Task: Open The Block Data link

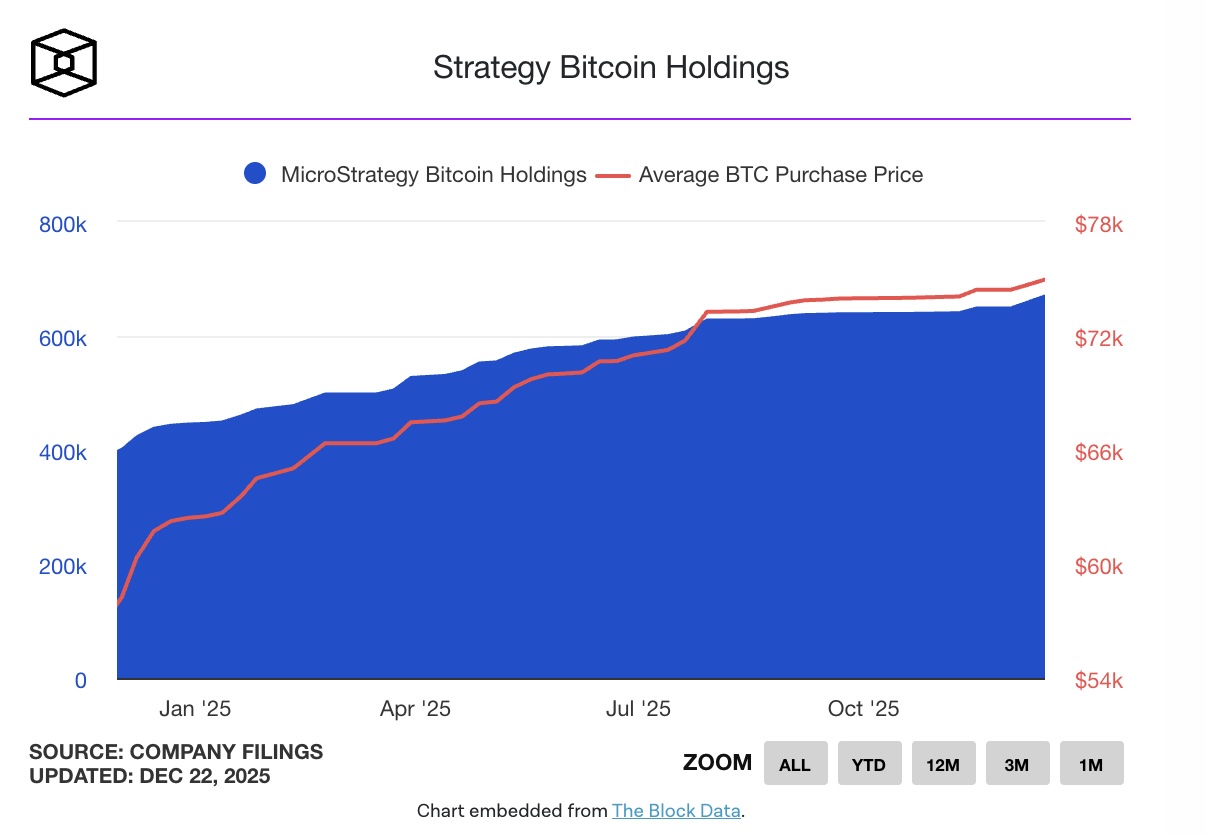Action: [676, 811]
